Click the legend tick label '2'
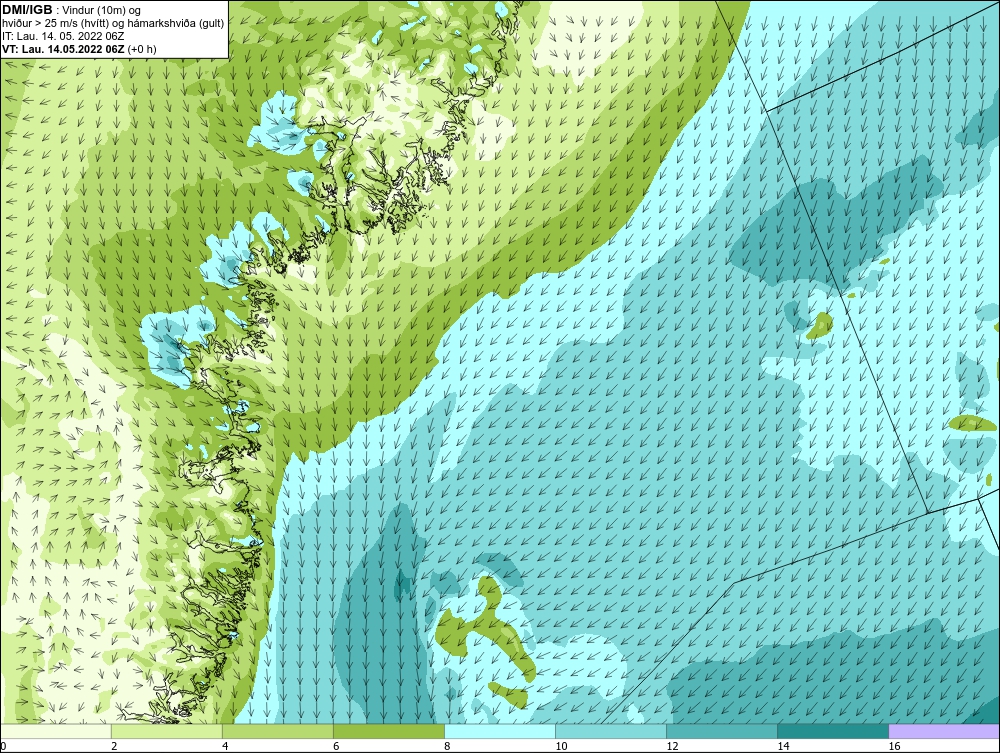 click(114, 746)
